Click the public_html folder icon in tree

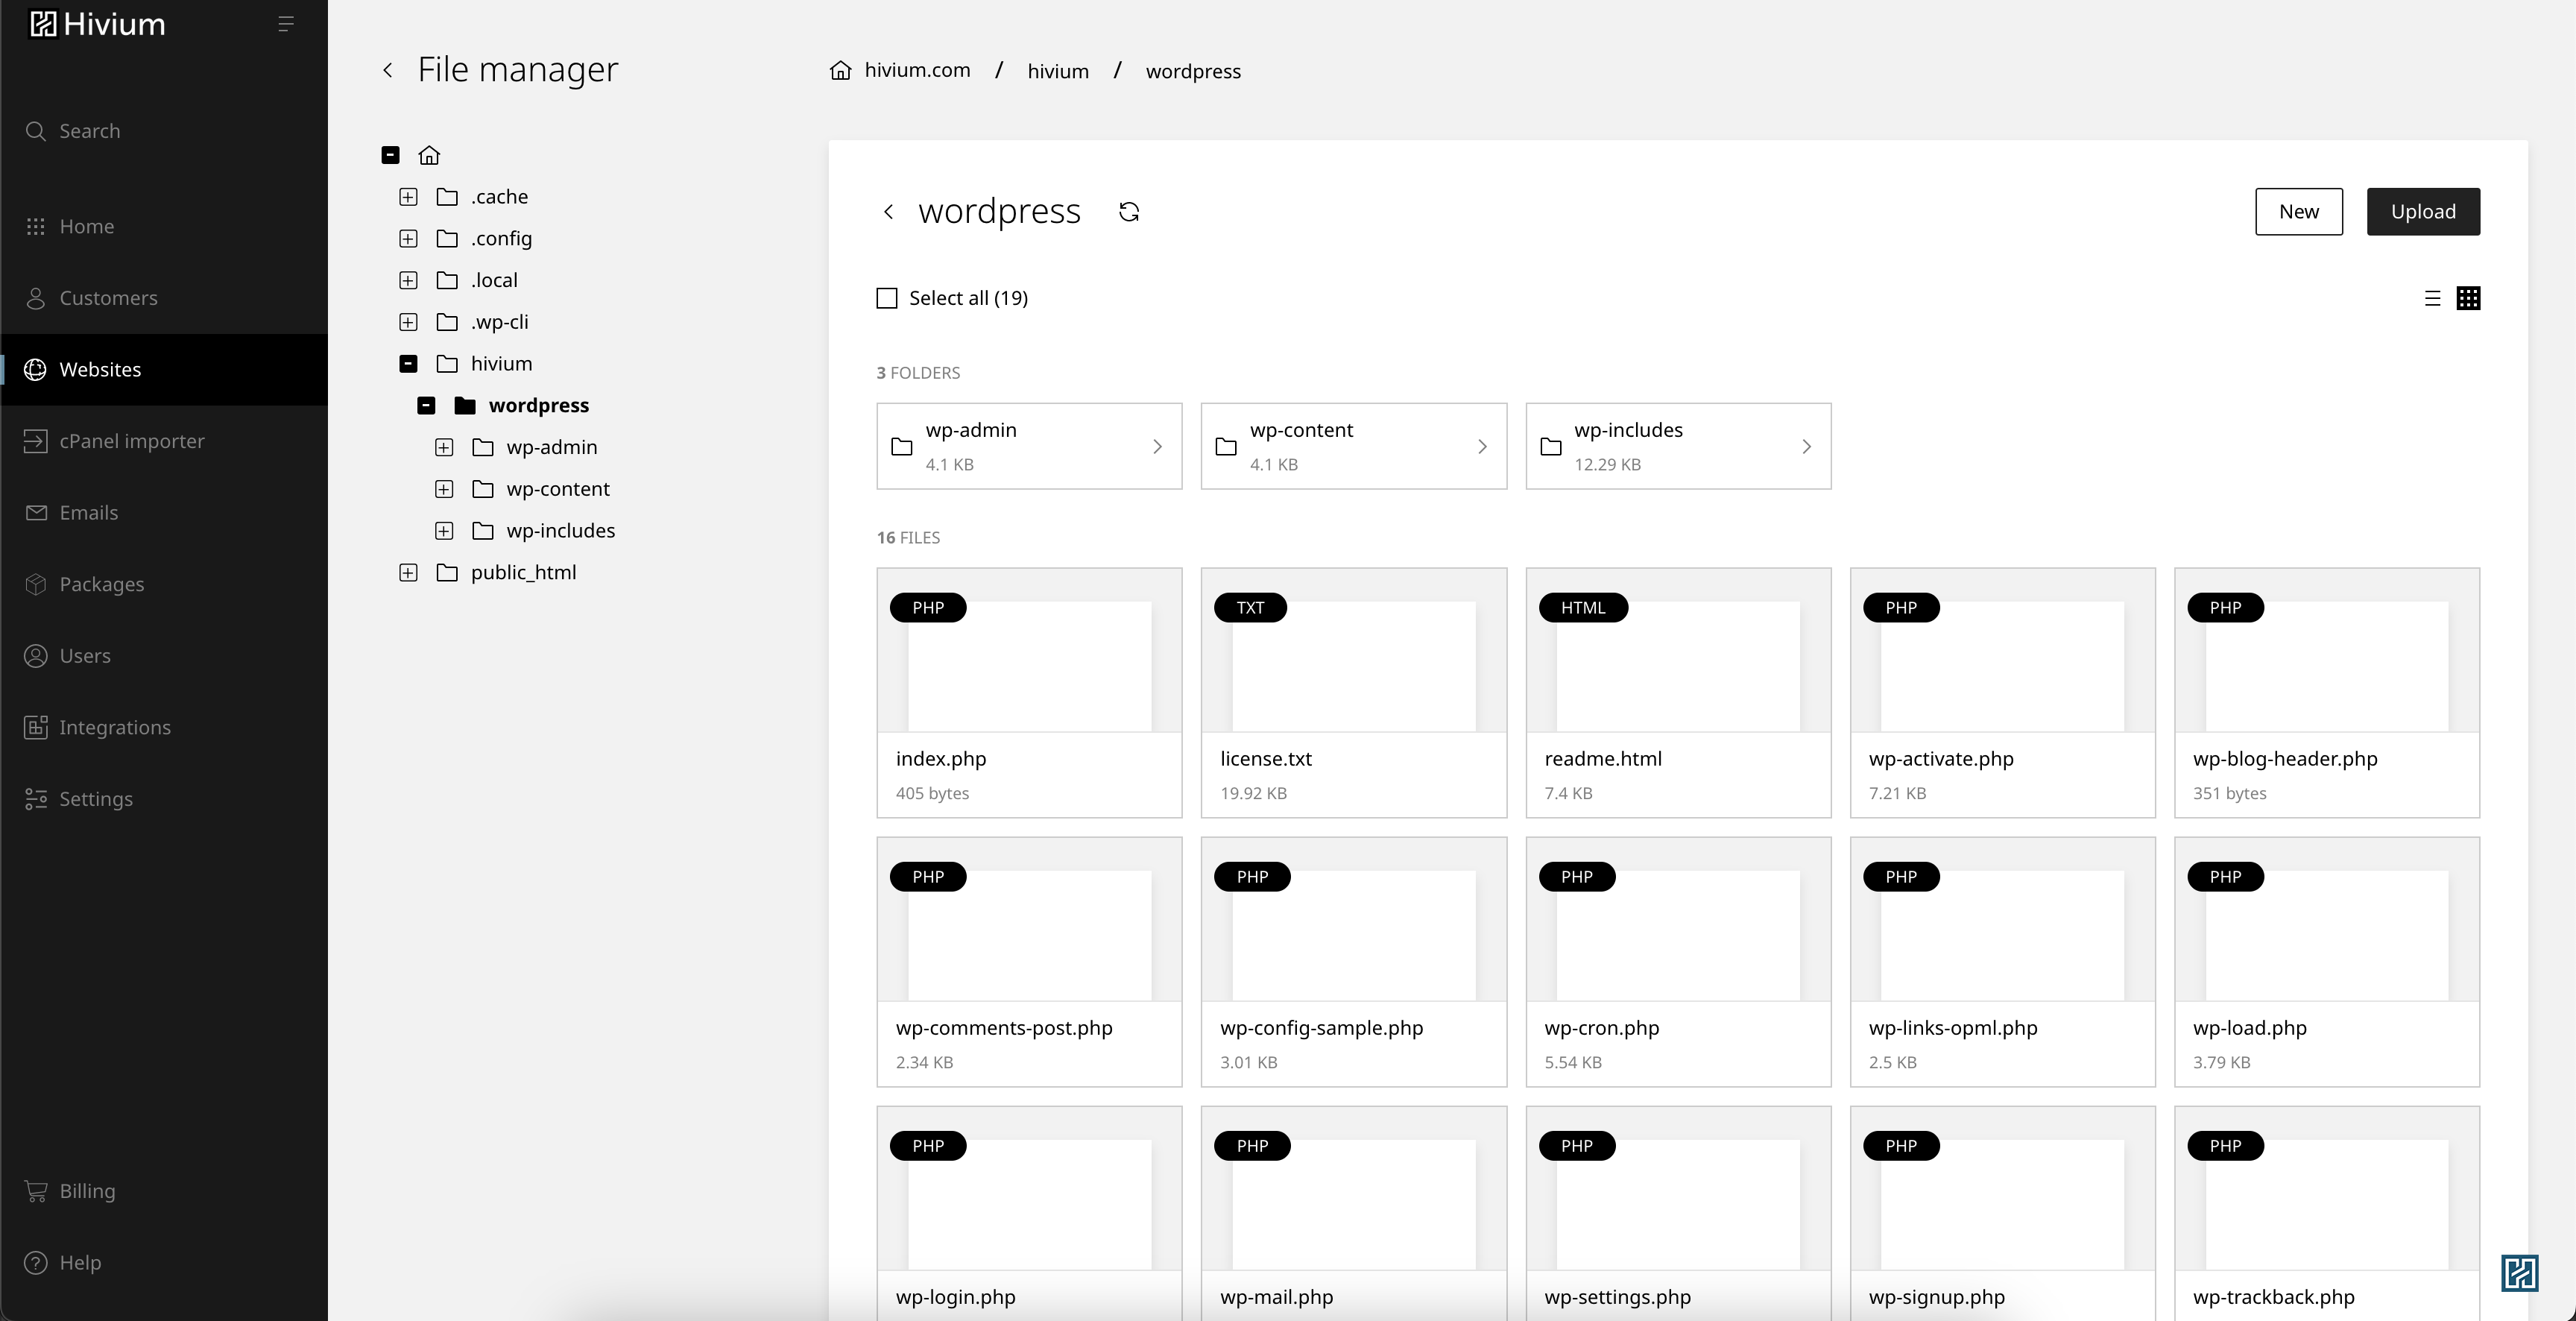pyautogui.click(x=447, y=572)
